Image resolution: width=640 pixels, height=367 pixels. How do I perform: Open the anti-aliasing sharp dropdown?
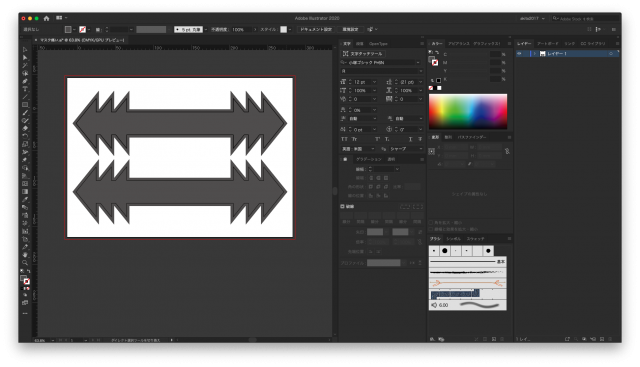click(x=421, y=149)
